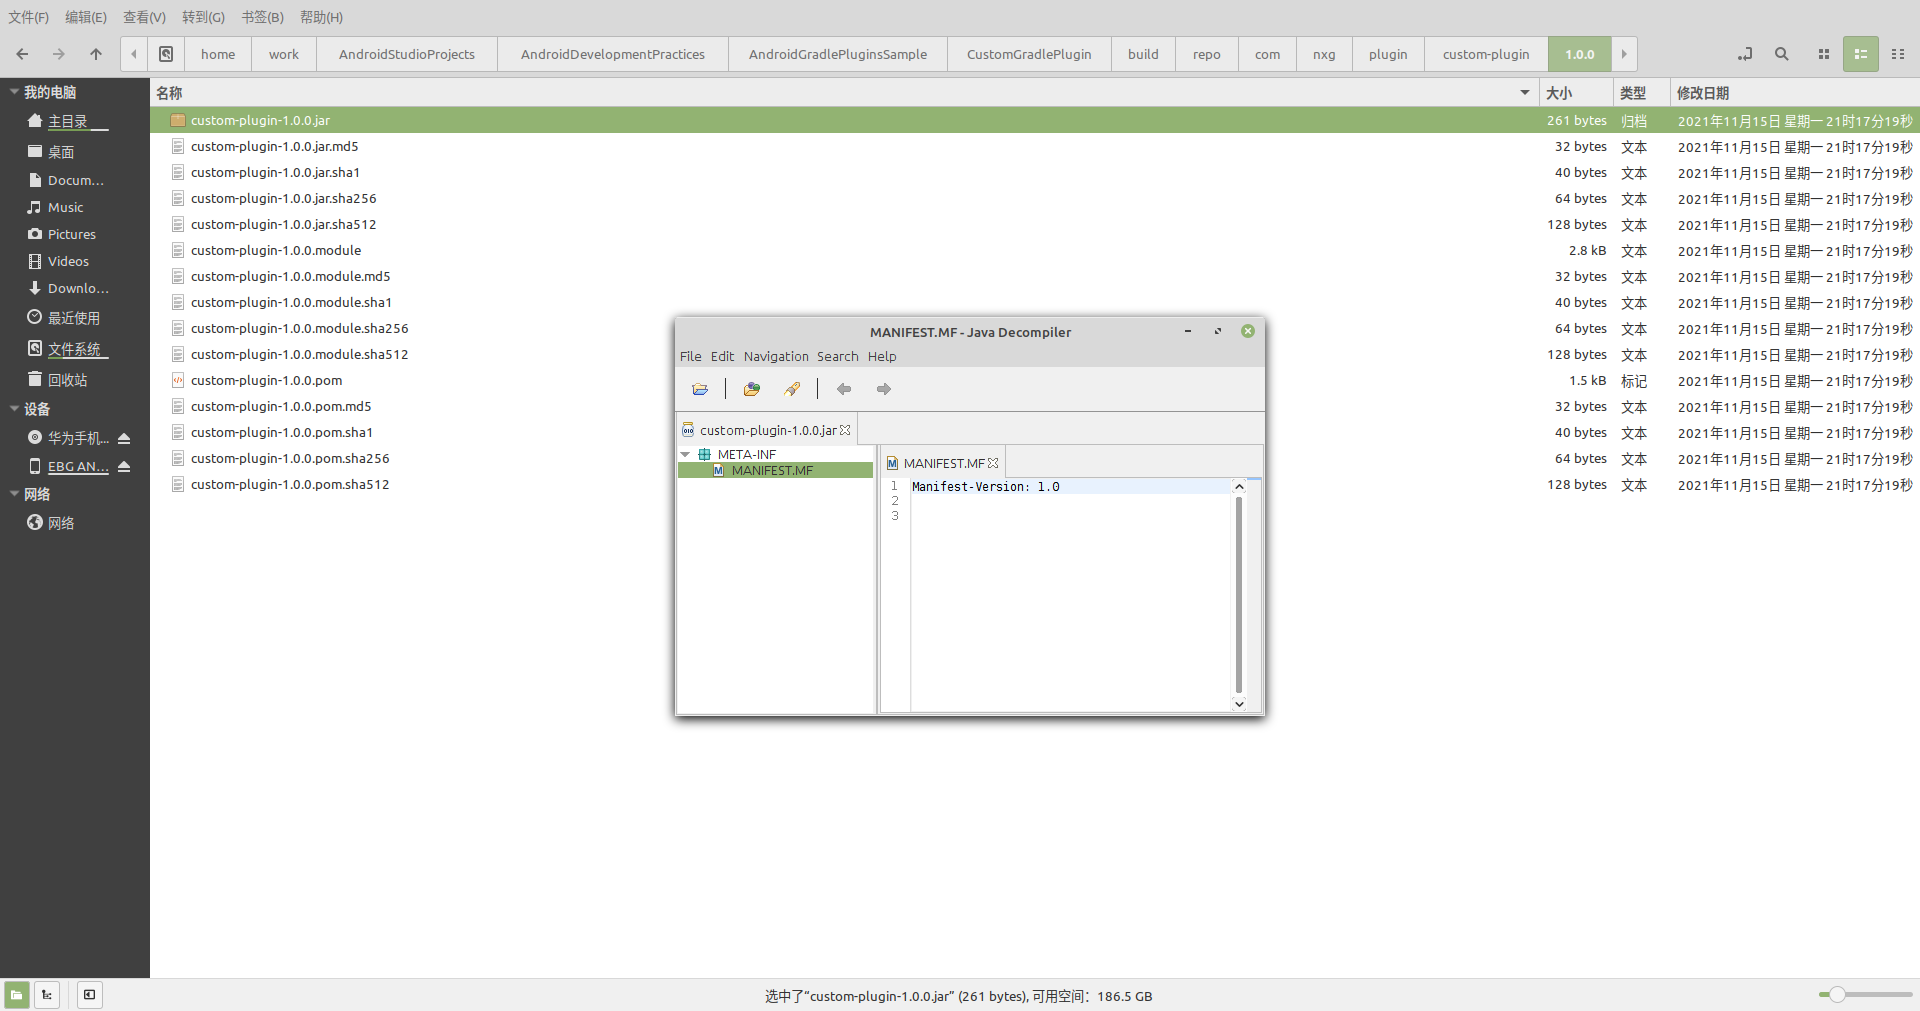Open Desktop (桌面) in sidebar
Screen dimensions: 1920x1011
[x=61, y=152]
